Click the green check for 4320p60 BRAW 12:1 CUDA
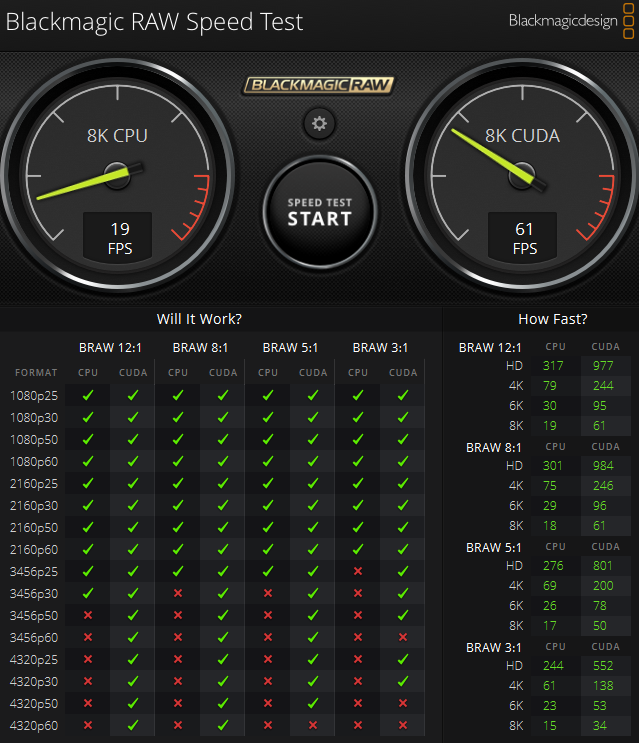639x743 pixels. tap(133, 725)
